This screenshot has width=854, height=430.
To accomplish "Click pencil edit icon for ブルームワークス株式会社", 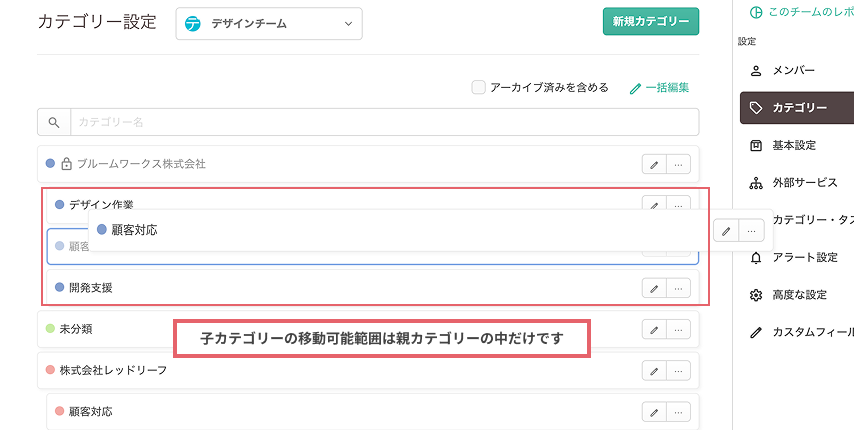I will point(653,164).
